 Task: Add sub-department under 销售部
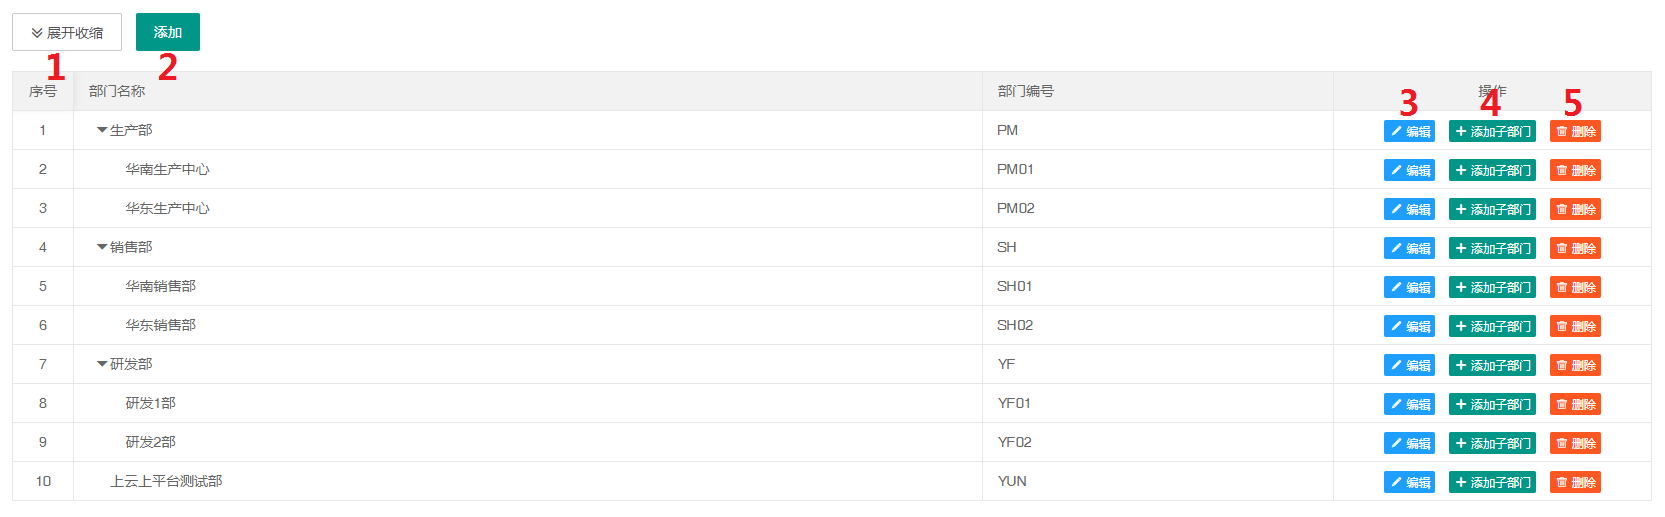click(x=1492, y=248)
